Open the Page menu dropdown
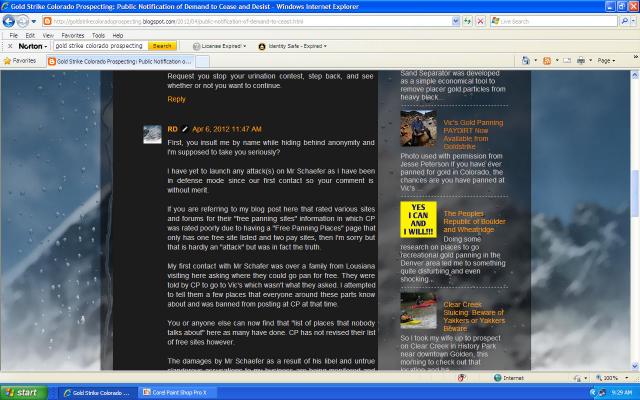This screenshot has width=640, height=400. tap(606, 61)
